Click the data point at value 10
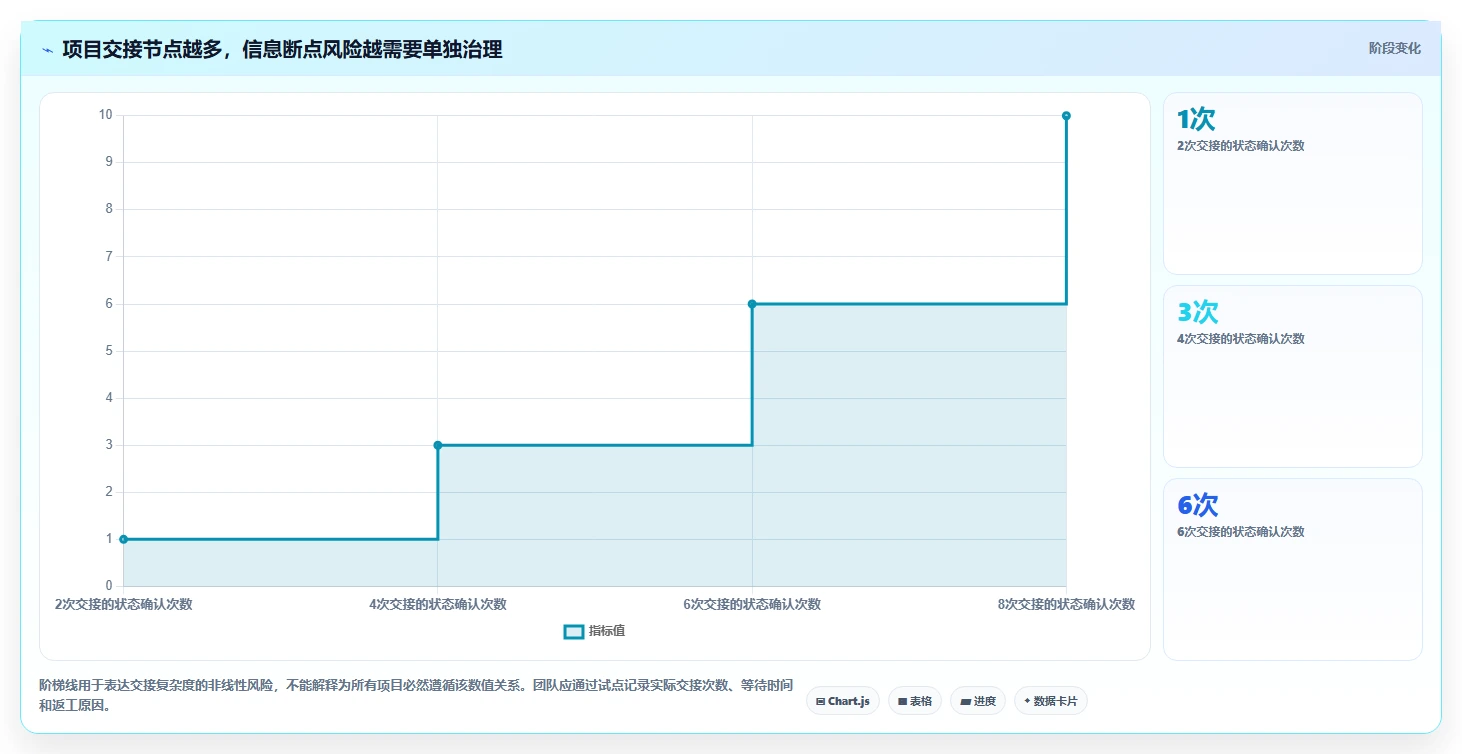The image size is (1462, 754). [1066, 116]
